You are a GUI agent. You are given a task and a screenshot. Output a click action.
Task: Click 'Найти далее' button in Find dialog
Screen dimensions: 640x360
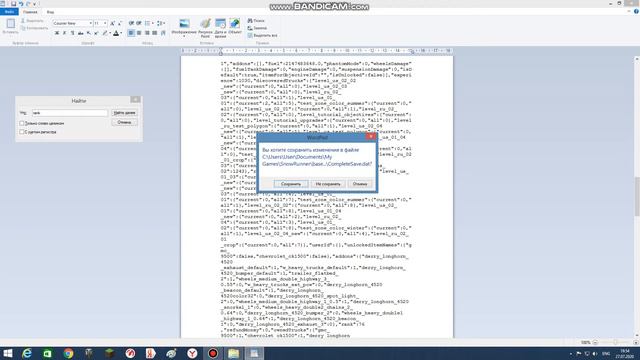[124, 113]
